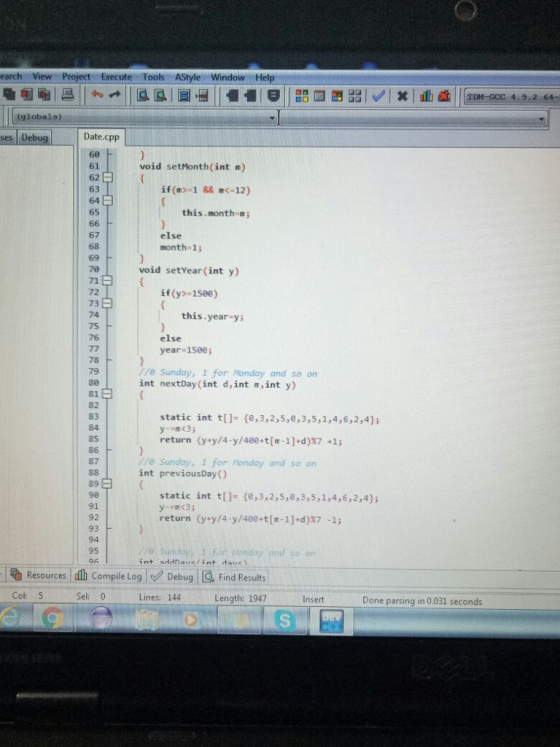Open the Window menu
Screen dimensions: 560x747
coord(228,77)
